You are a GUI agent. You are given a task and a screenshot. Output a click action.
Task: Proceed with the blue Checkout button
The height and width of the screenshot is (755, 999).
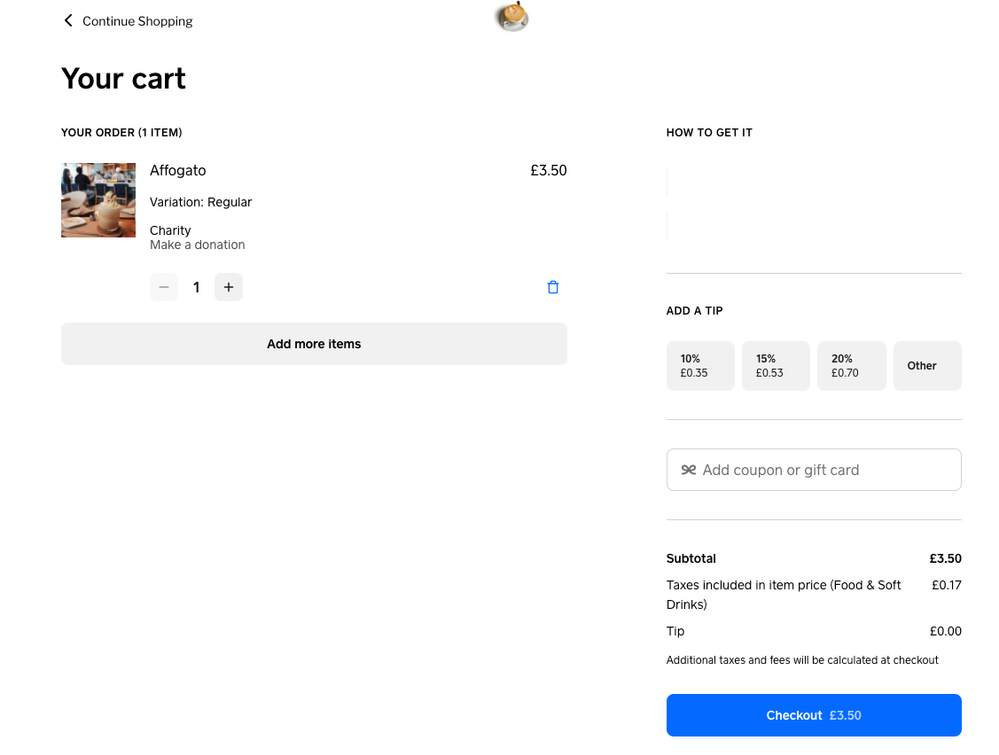(x=813, y=715)
